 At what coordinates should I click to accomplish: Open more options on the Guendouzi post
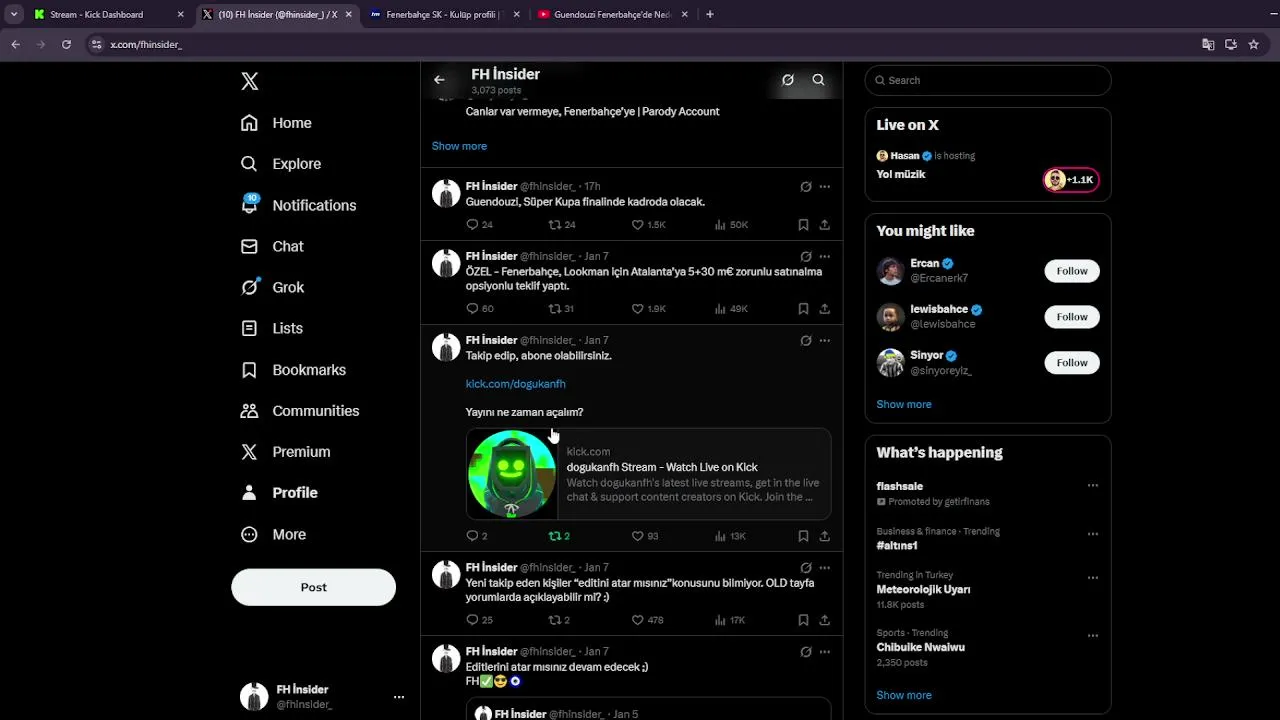pos(825,187)
